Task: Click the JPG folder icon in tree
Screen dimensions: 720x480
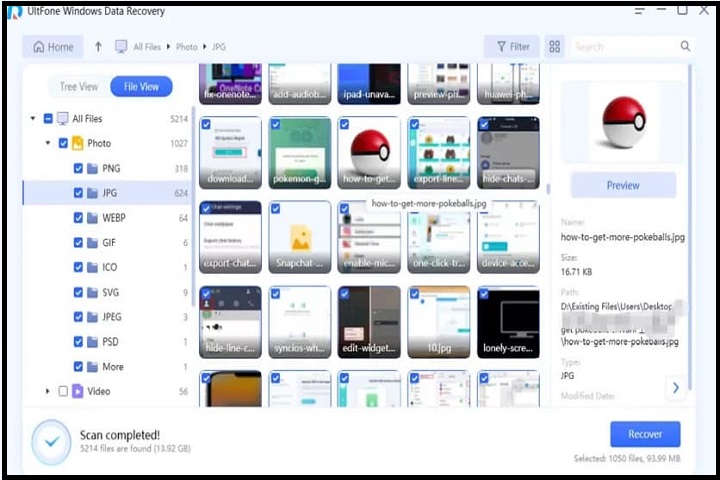Action: click(x=93, y=193)
